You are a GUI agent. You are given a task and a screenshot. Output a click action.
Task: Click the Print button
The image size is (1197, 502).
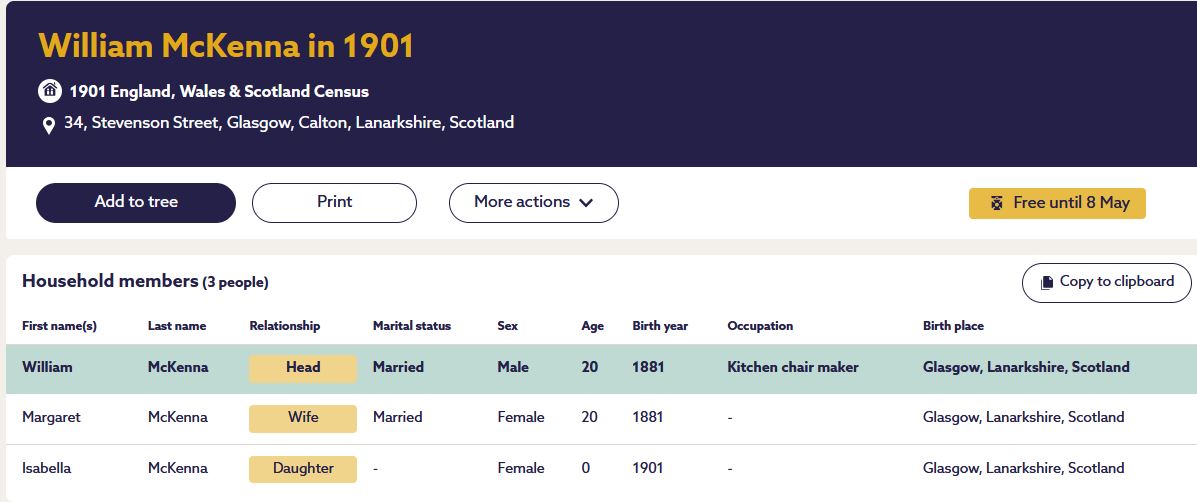pos(334,202)
